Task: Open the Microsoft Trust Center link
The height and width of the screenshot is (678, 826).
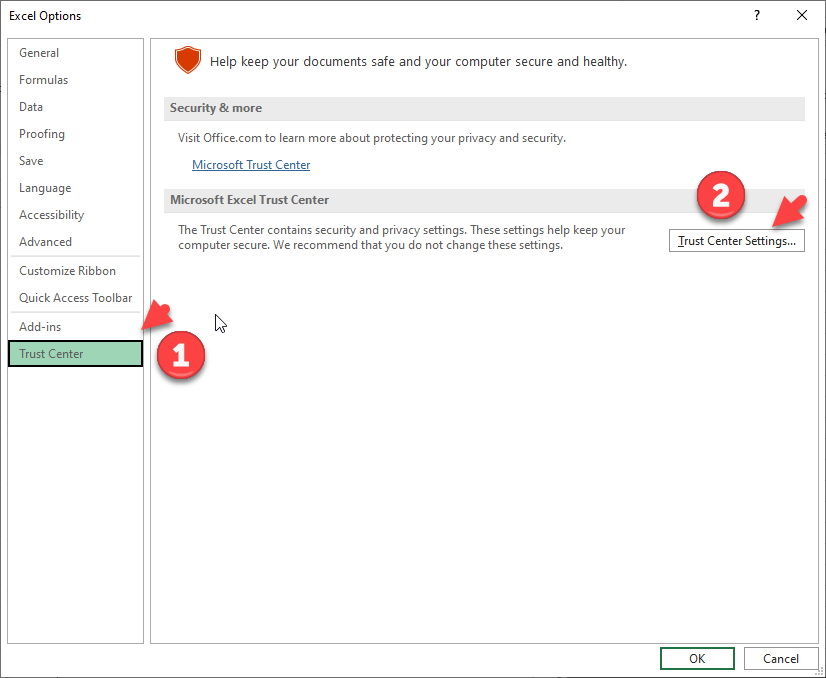Action: 251,165
